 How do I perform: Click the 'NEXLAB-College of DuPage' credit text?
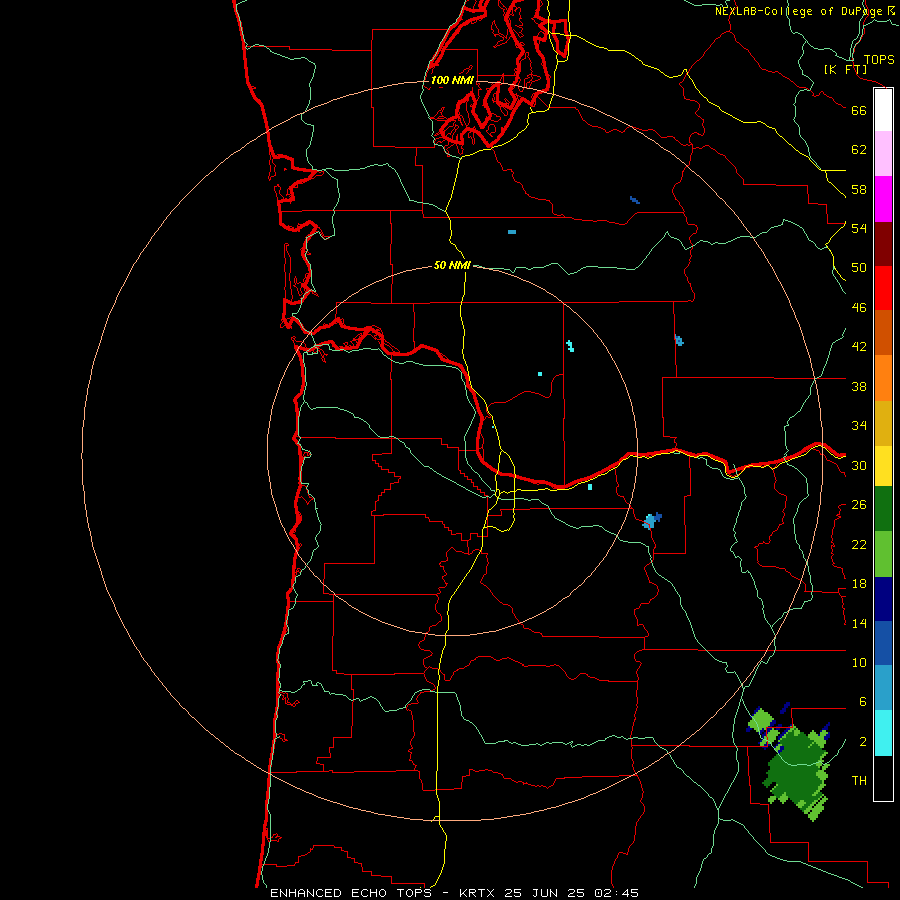tap(798, 11)
